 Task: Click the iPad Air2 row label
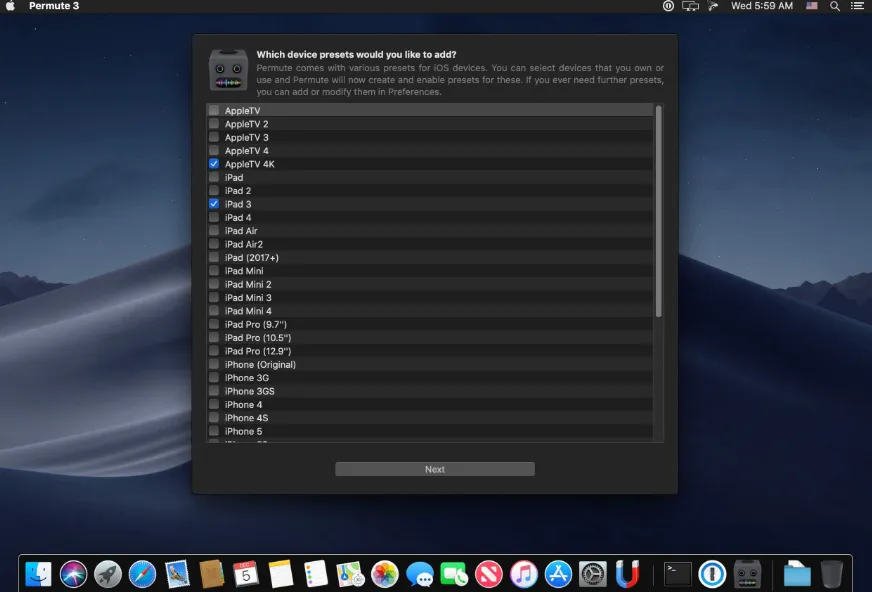point(244,244)
